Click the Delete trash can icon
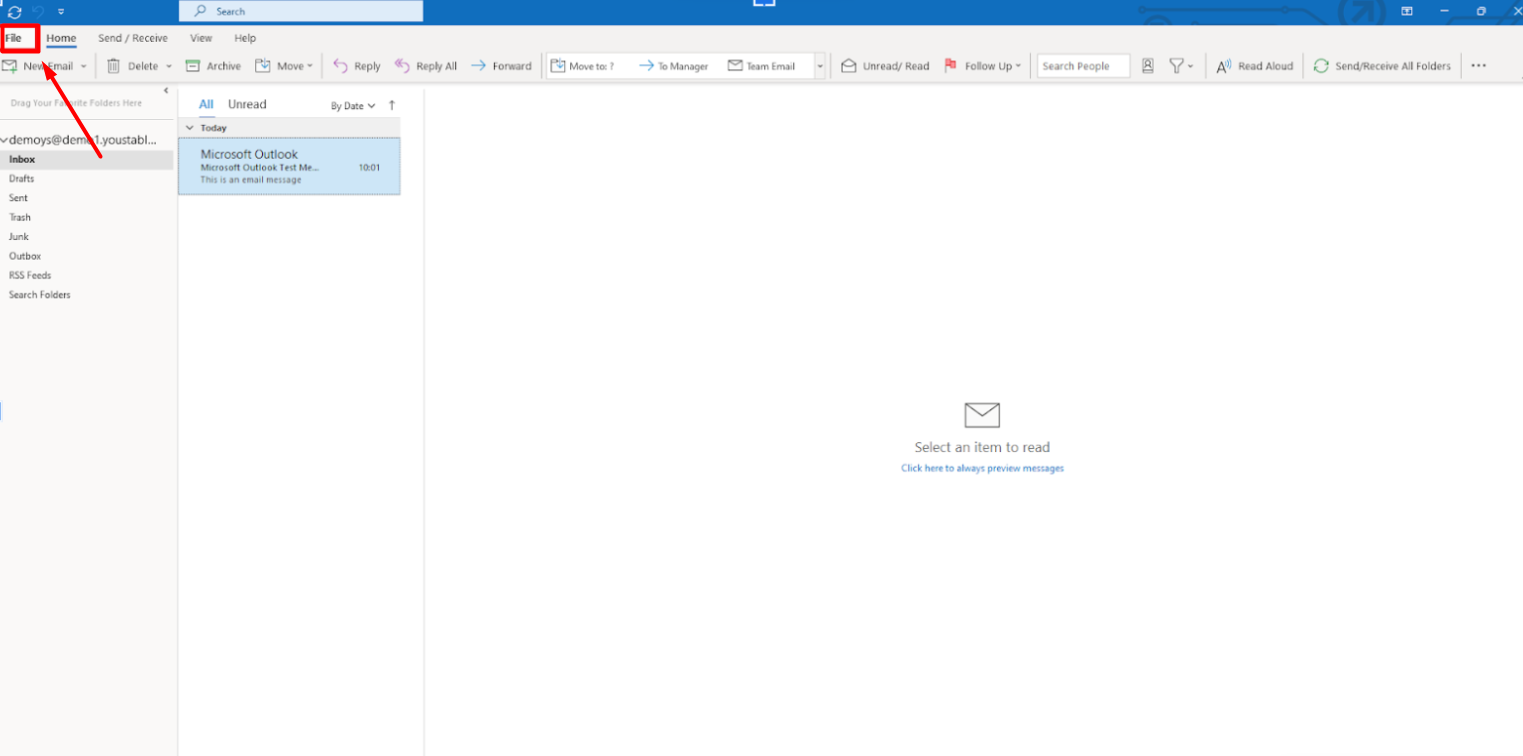The image size is (1523, 756). click(113, 66)
